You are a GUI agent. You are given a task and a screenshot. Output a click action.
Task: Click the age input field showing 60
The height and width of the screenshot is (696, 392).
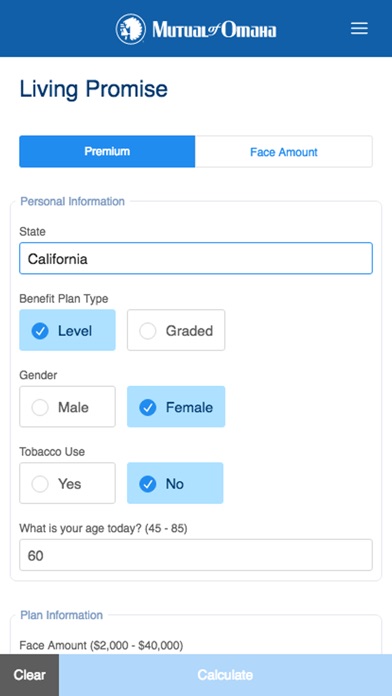point(196,555)
